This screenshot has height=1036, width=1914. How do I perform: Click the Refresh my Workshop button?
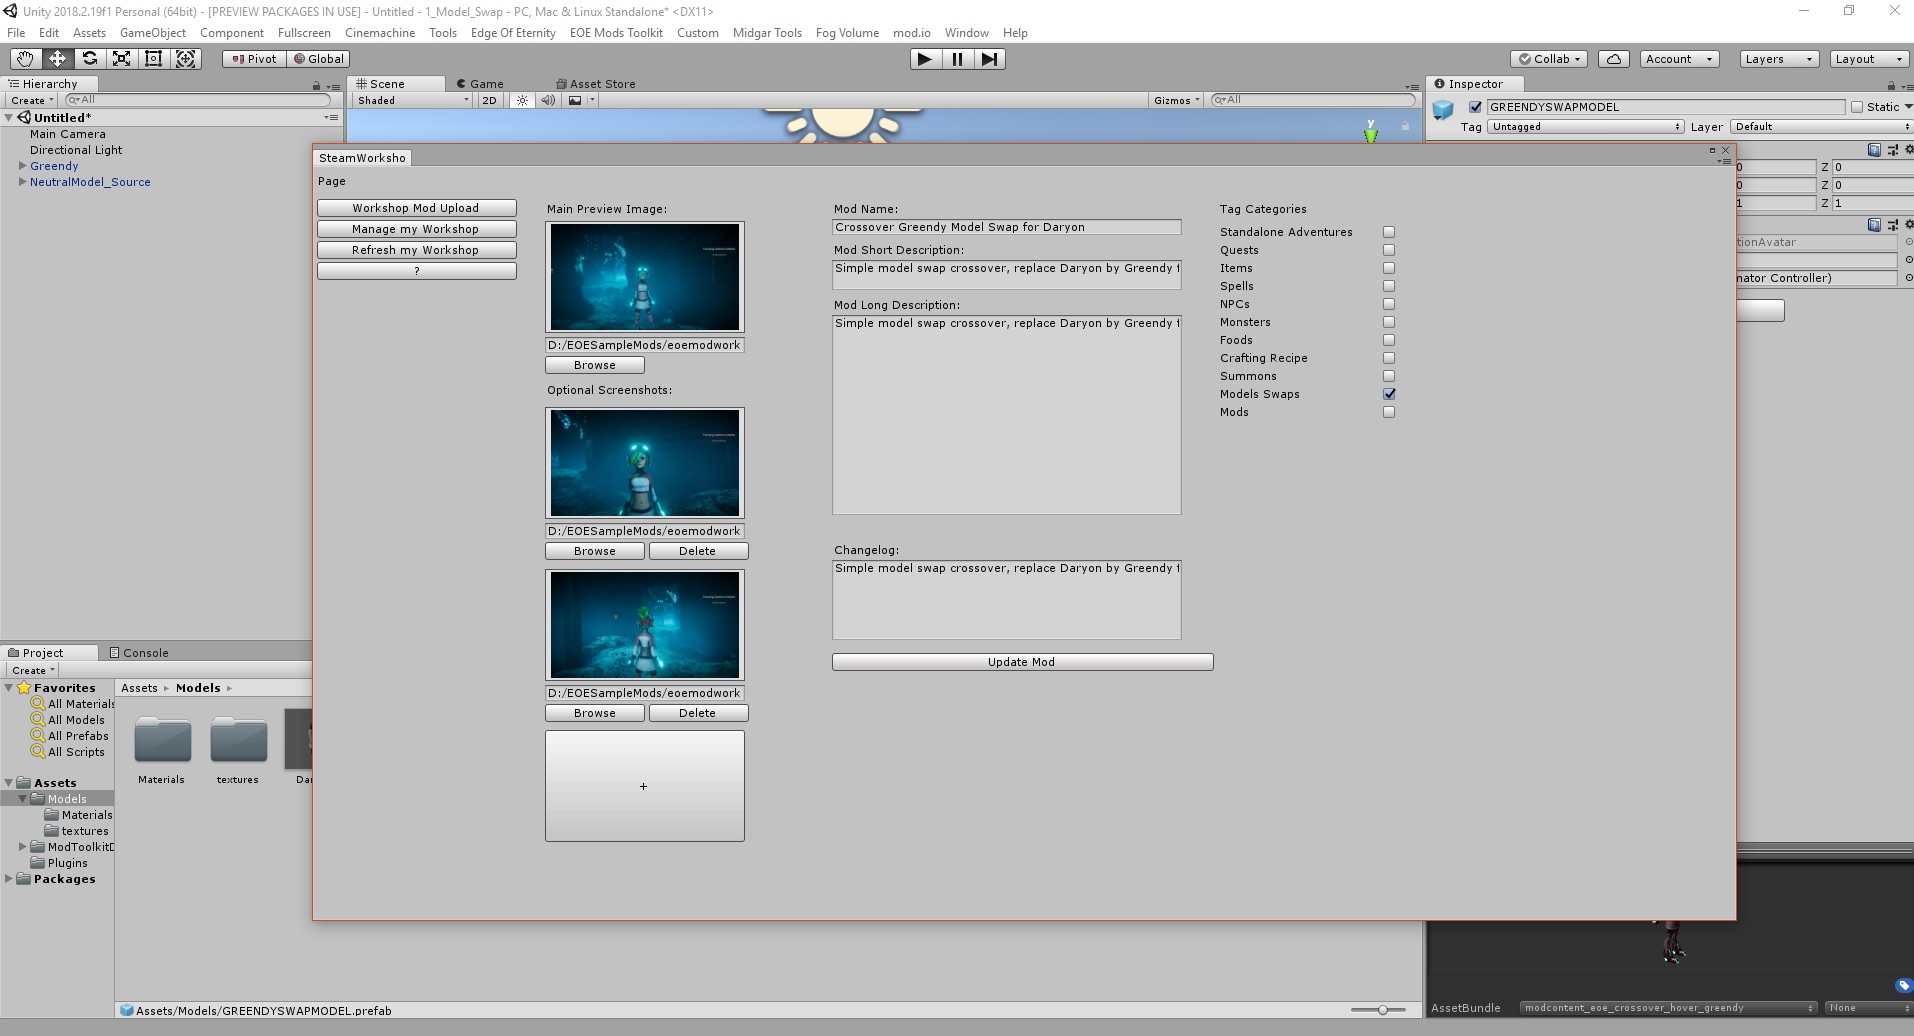pyautogui.click(x=417, y=250)
